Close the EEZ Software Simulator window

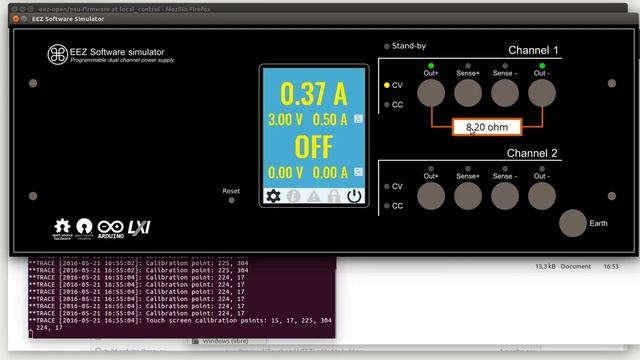16,19
